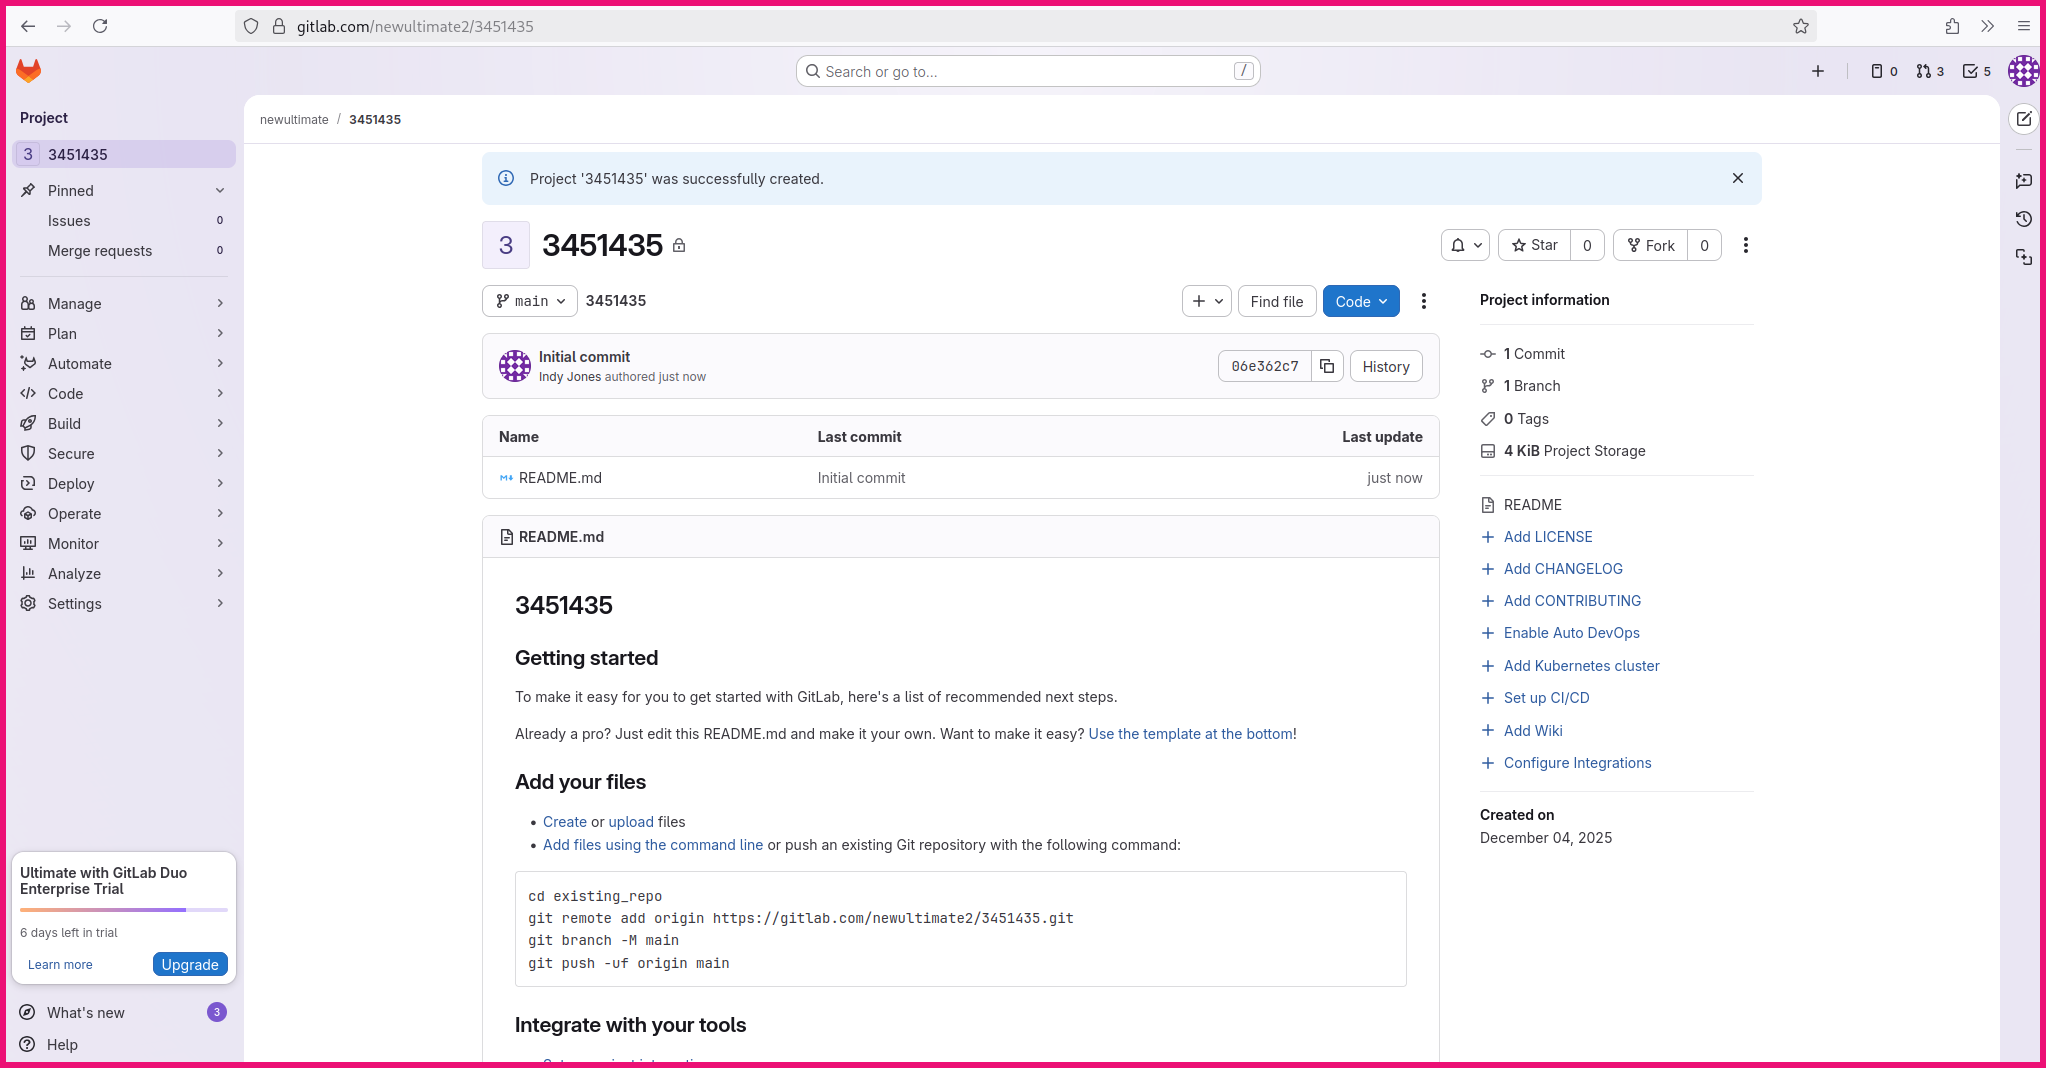Click the Add Wiki link
Screen dimensions: 2046x1068
[1533, 731]
